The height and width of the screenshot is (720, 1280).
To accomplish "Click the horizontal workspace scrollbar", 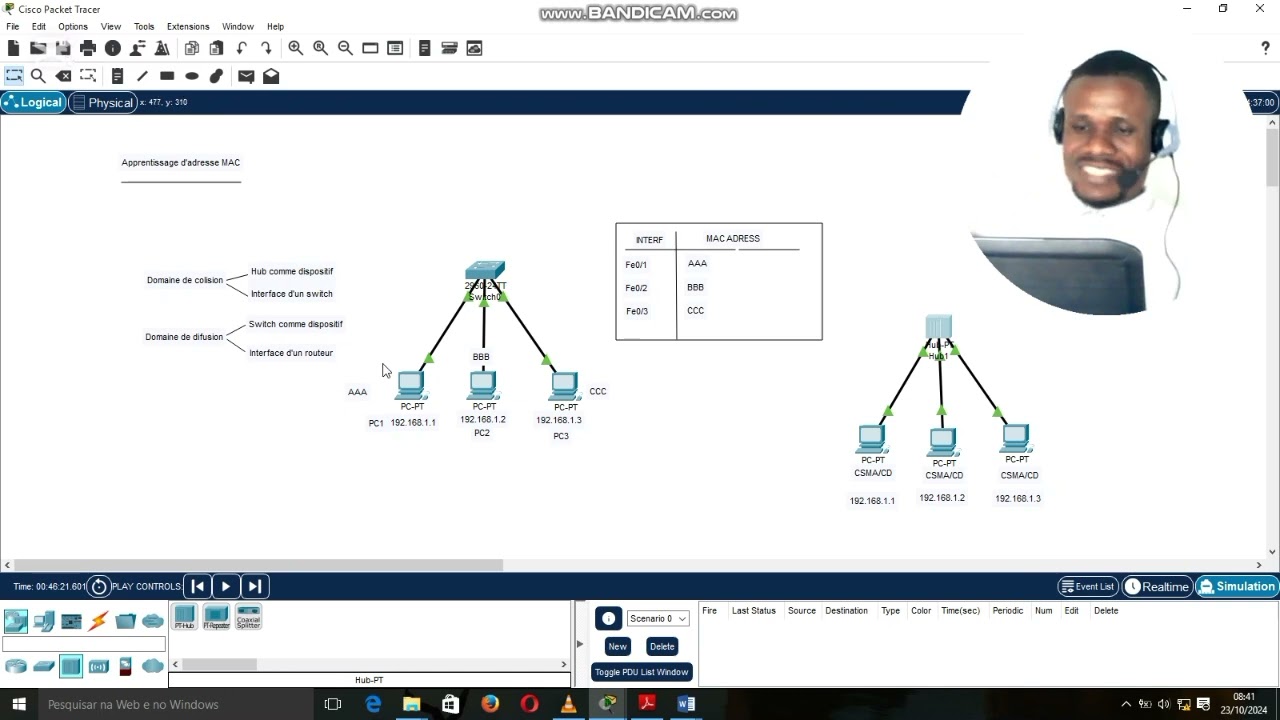I will (256, 565).
